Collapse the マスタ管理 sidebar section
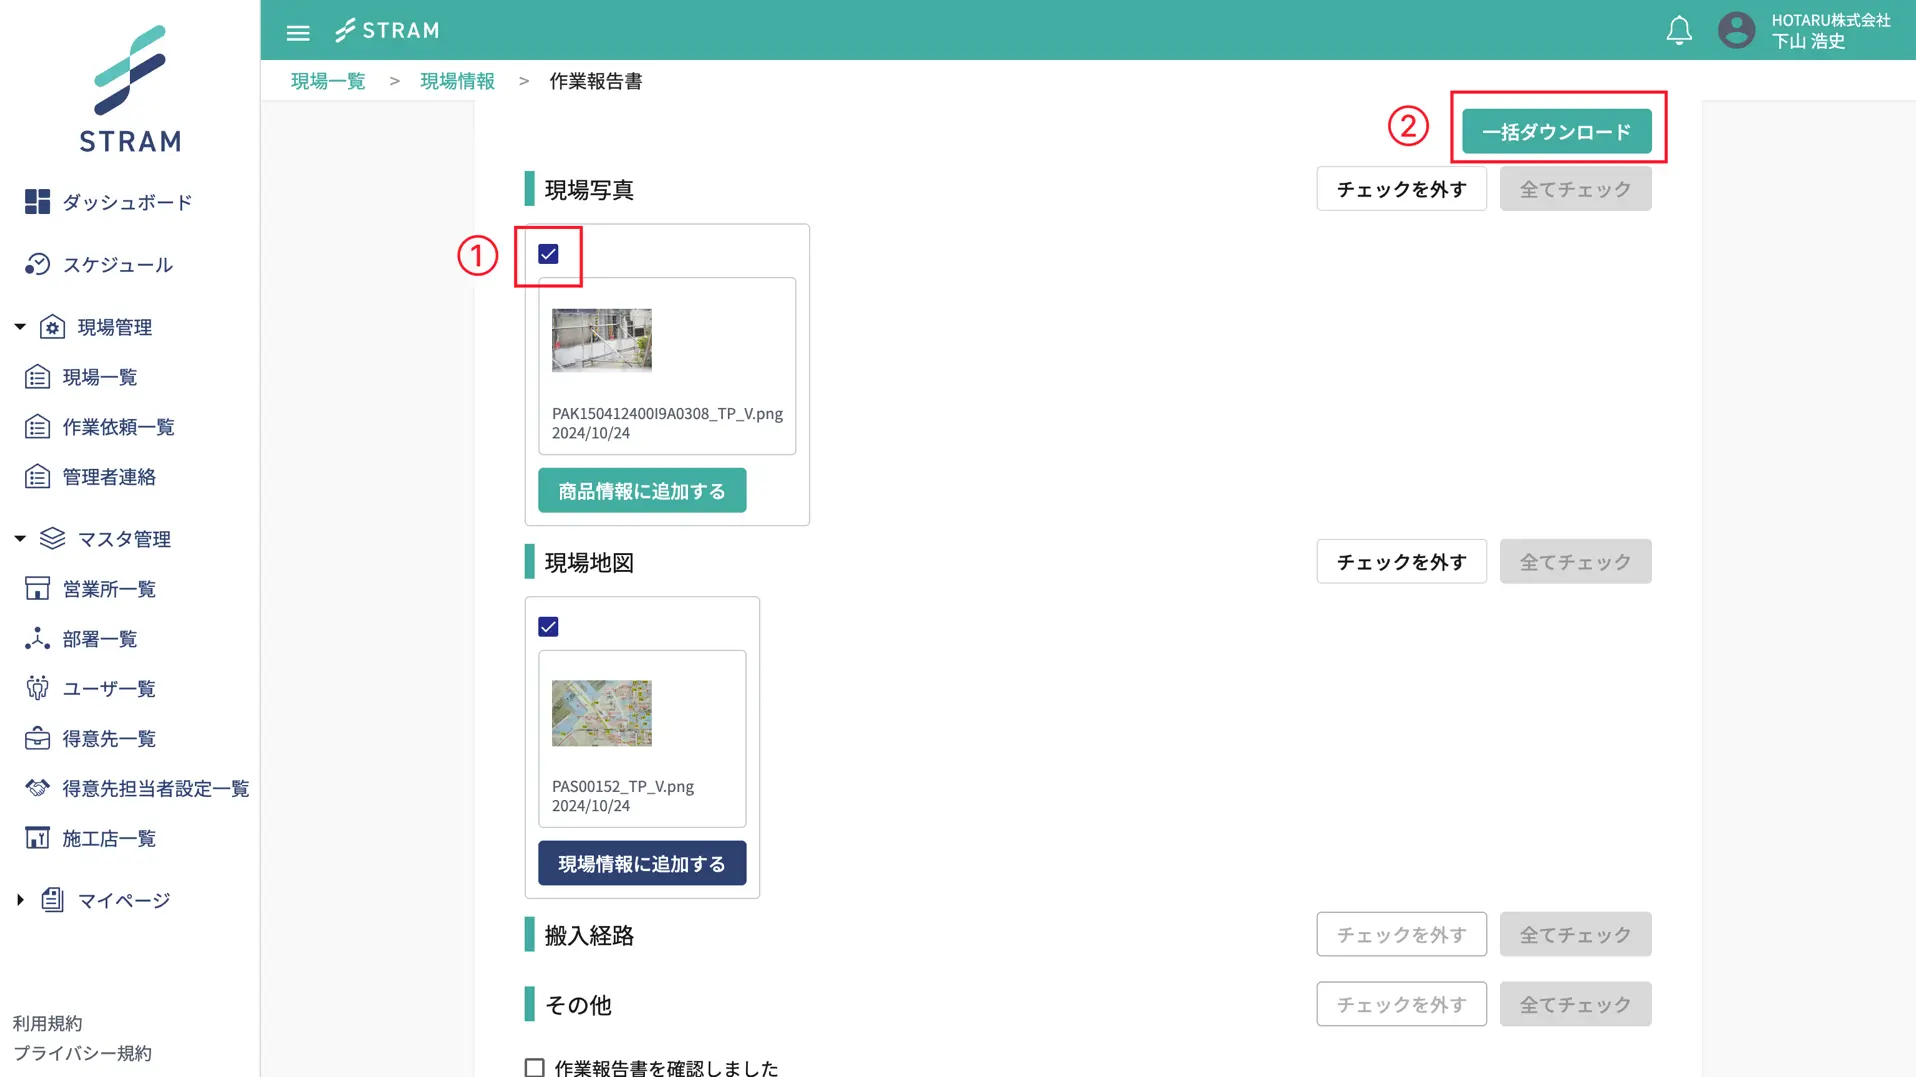This screenshot has height=1077, width=1916. (x=20, y=539)
